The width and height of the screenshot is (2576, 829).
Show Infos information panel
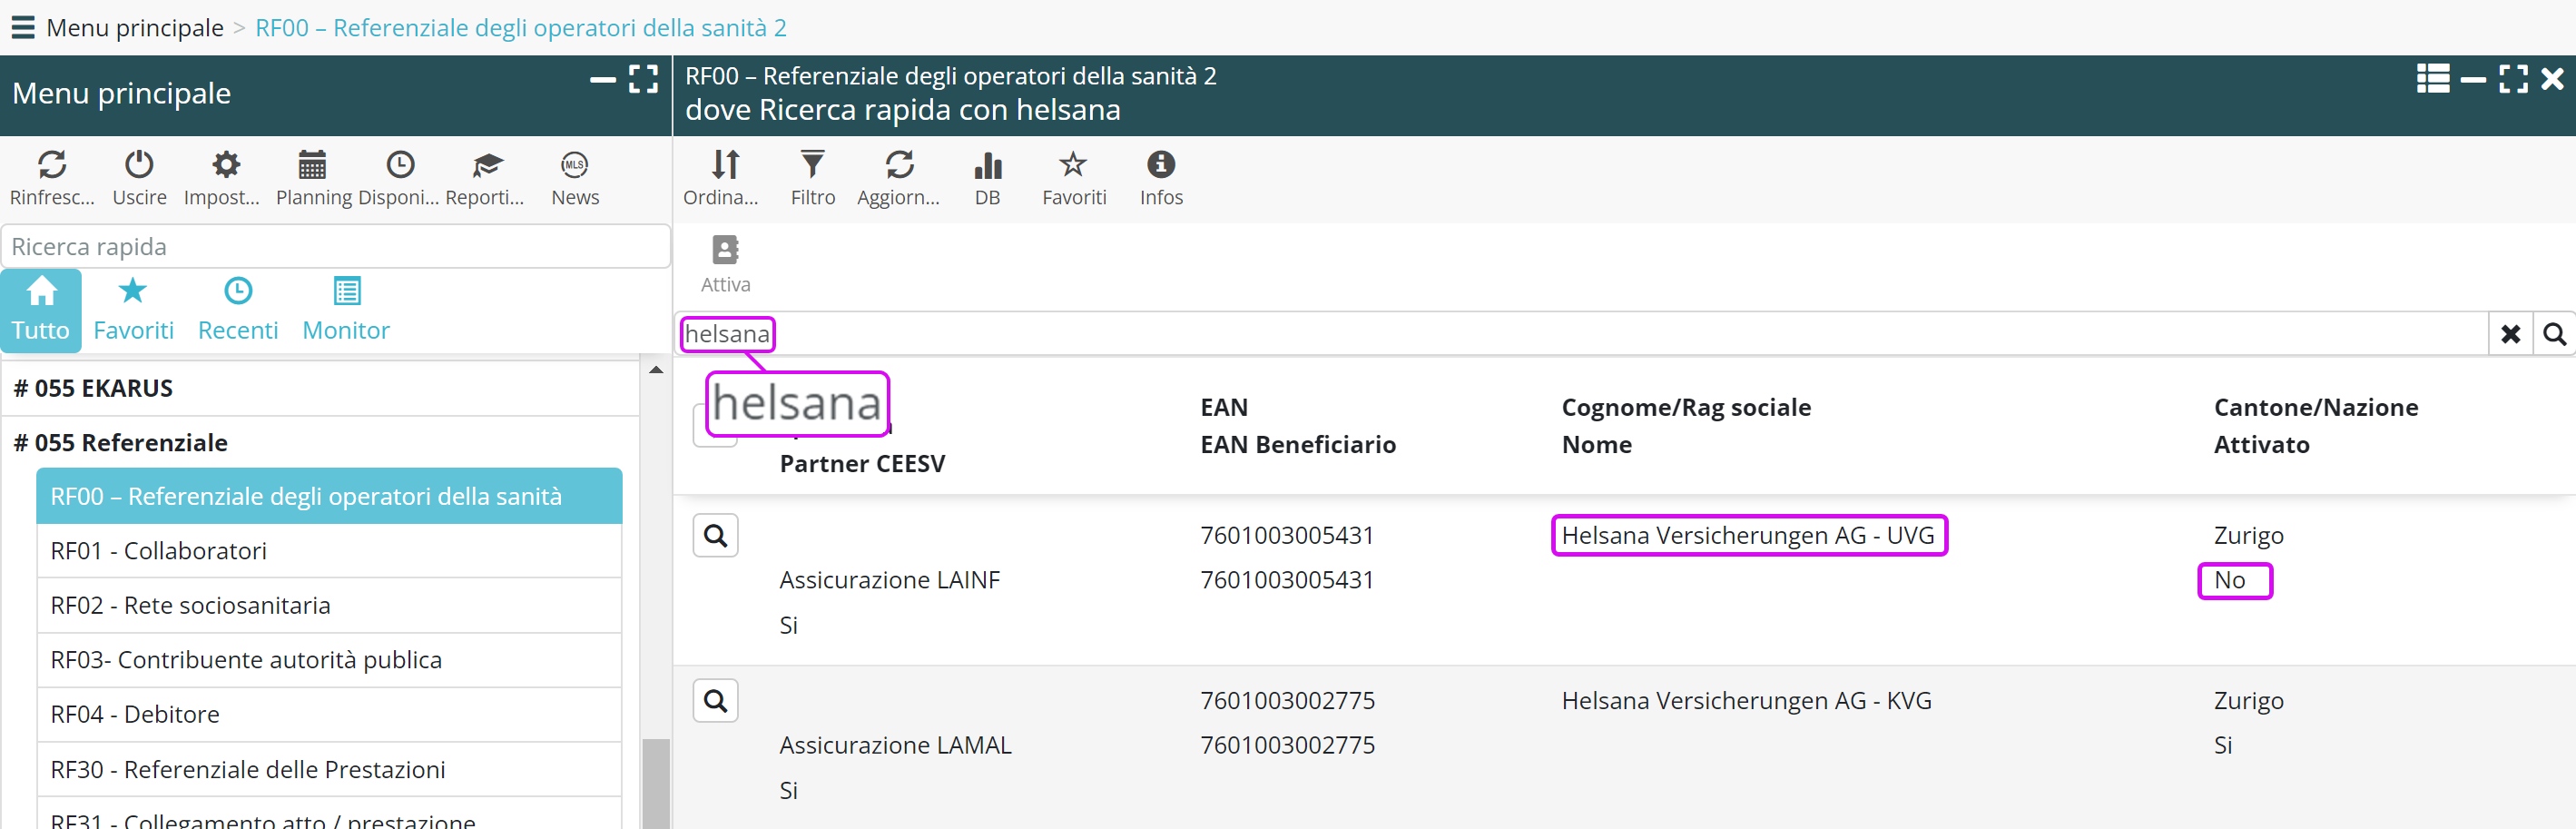point(1160,165)
